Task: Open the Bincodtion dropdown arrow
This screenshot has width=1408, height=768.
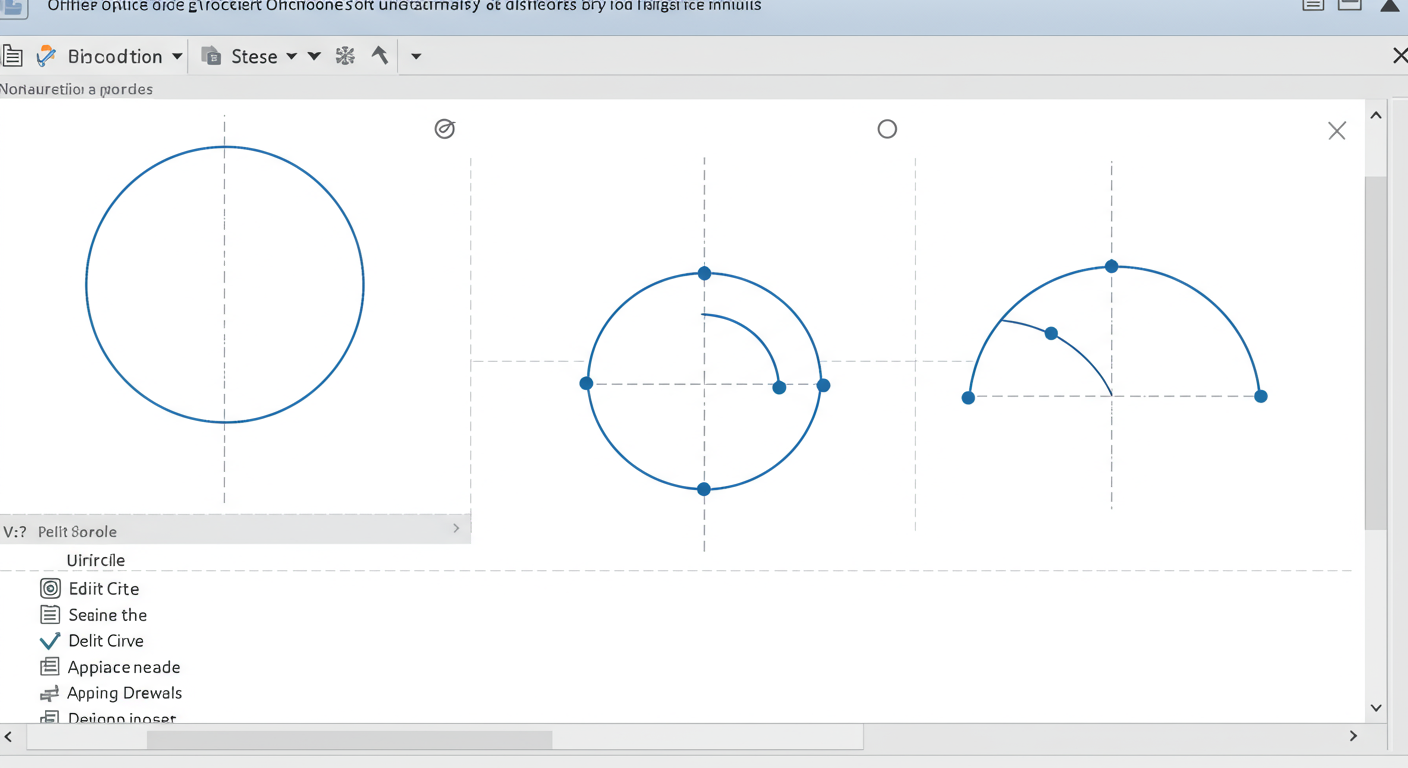Action: click(x=177, y=56)
